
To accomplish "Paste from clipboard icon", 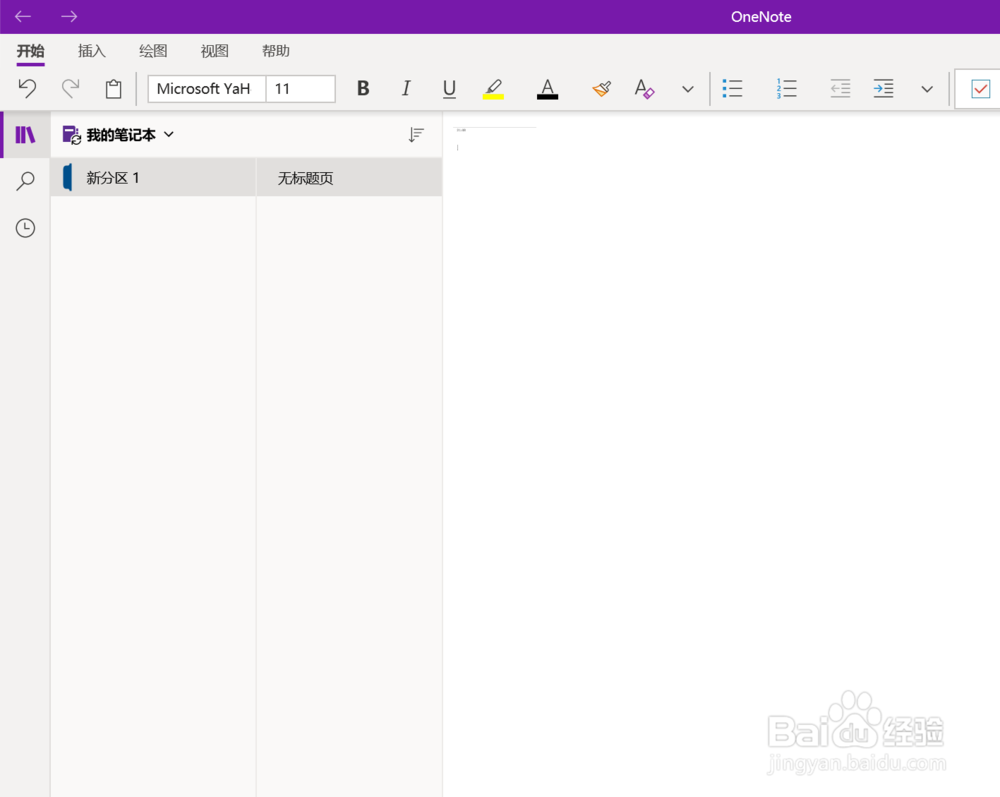I will click(x=114, y=89).
